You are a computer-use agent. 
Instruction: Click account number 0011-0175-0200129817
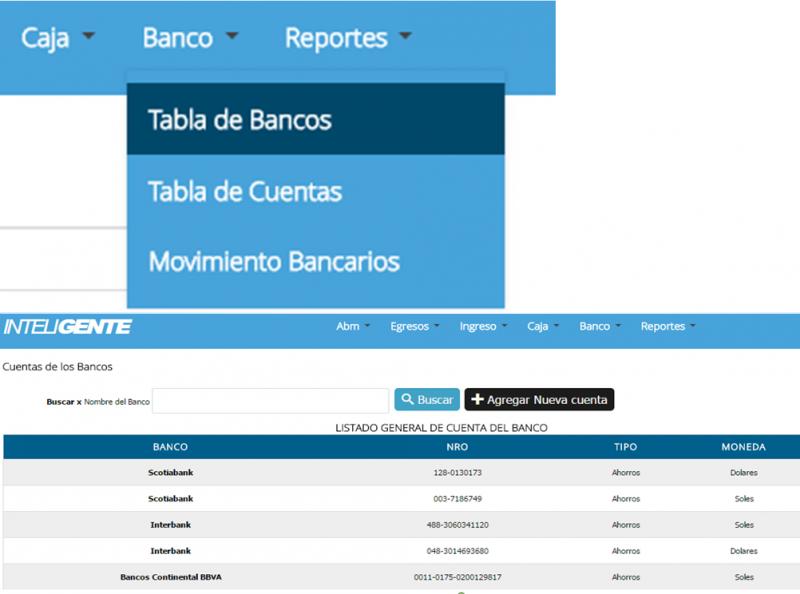(x=458, y=577)
